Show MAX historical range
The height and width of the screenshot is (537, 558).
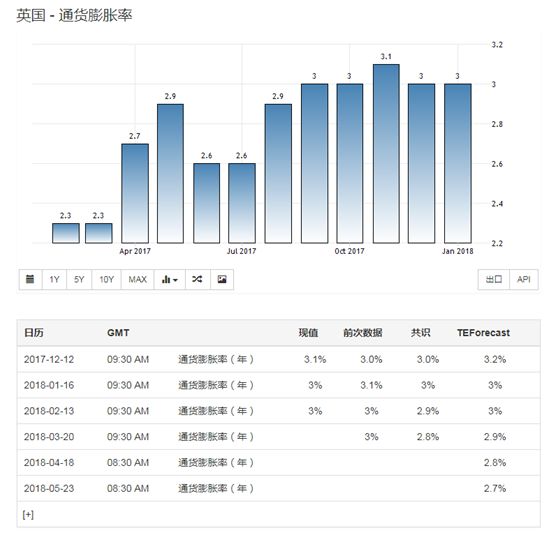138,280
